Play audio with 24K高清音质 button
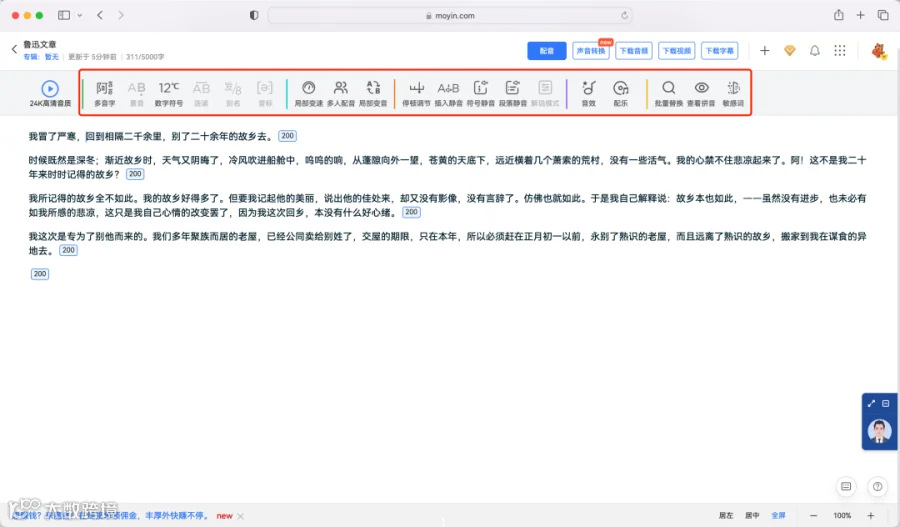900x527 pixels. coord(50,94)
